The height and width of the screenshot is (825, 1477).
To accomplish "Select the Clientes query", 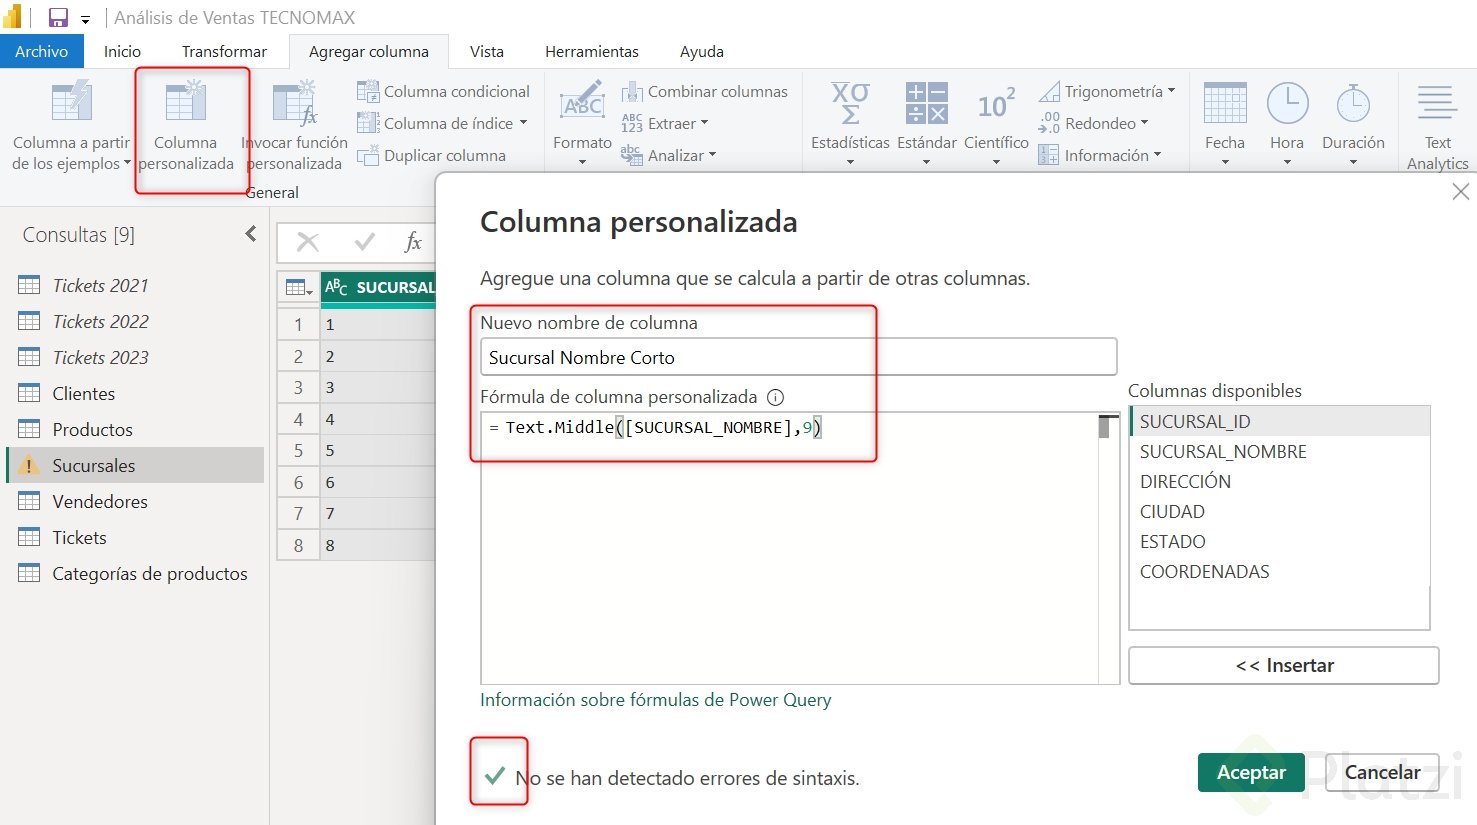I will point(135,393).
